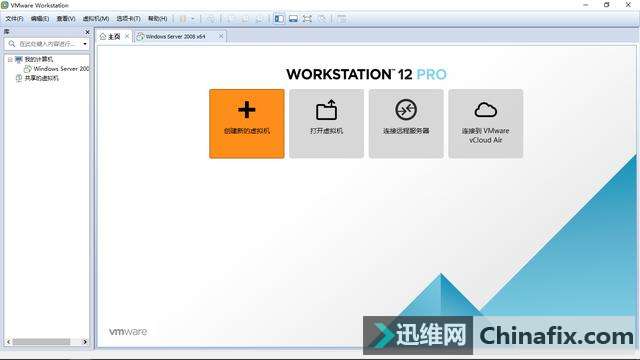Click the 创建新的虚拟机 orange tile
640x360 pixels.
pyautogui.click(x=247, y=124)
